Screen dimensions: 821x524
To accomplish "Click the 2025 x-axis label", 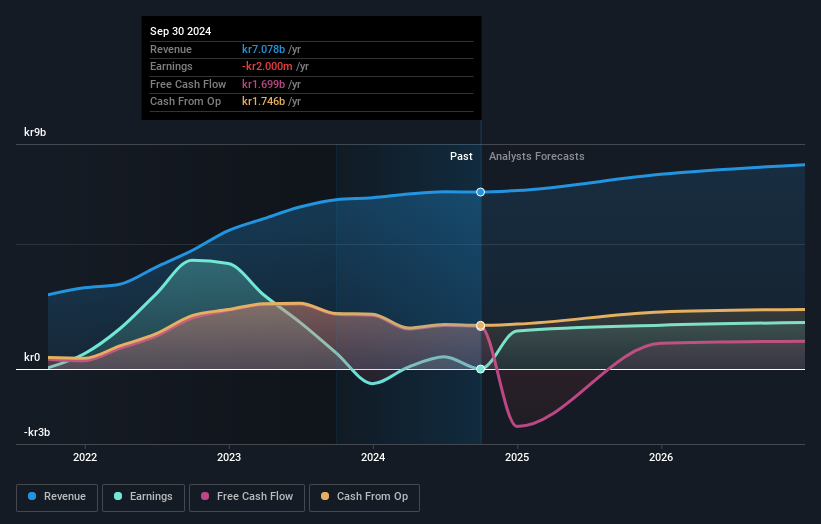I will click(517, 457).
